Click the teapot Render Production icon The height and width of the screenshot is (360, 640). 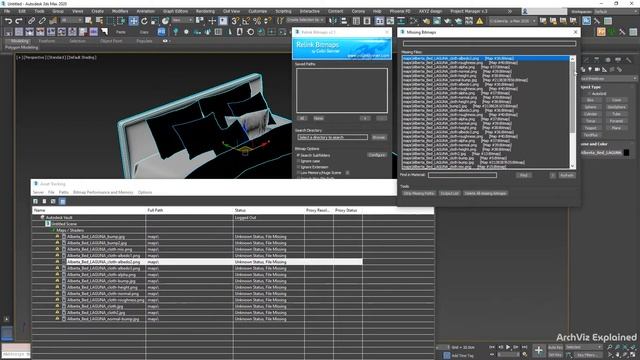point(448,21)
